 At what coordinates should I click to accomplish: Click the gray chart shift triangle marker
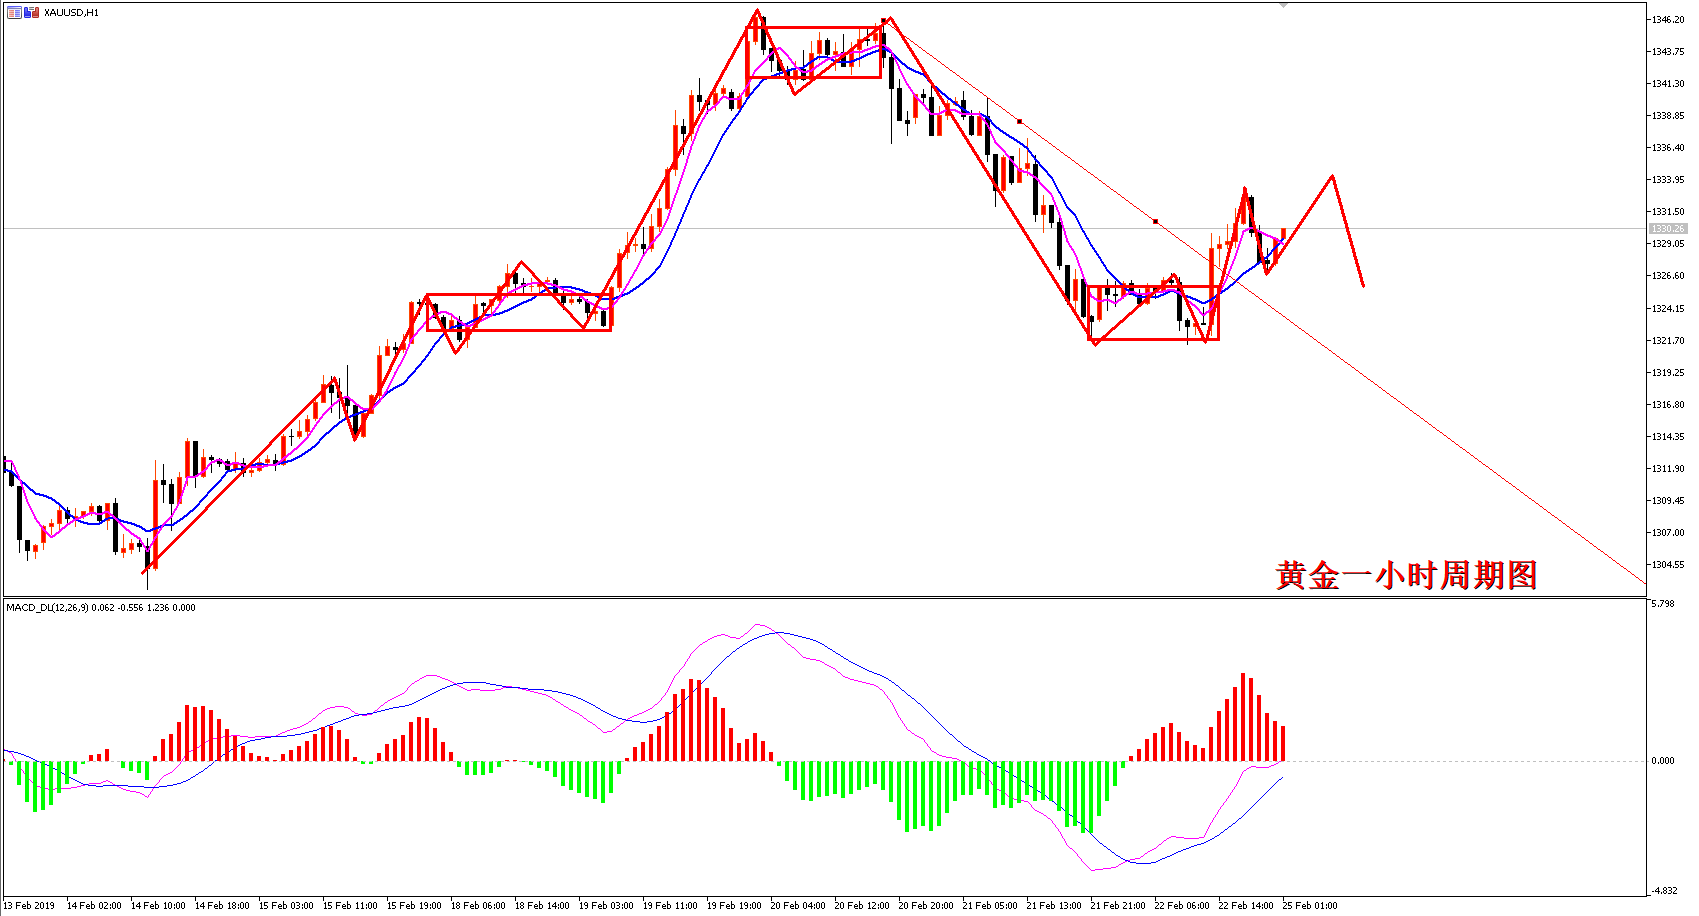(1284, 6)
